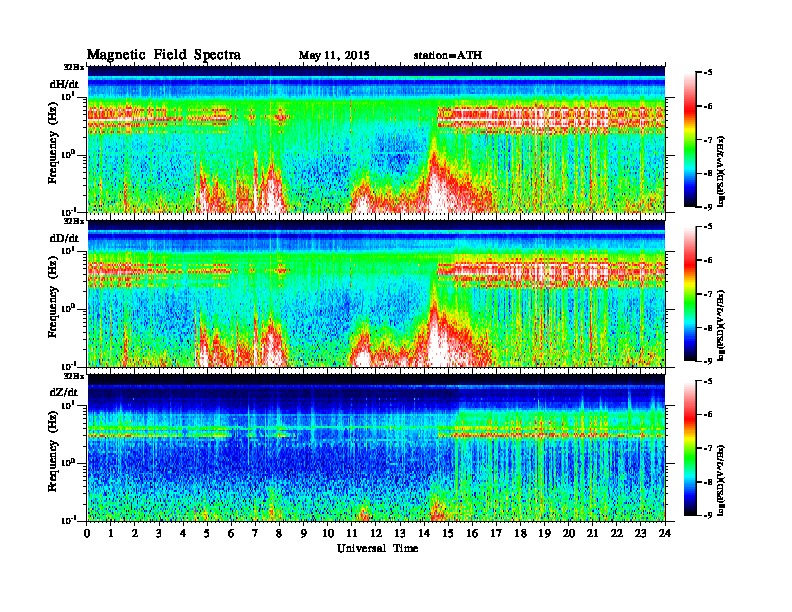Click the dZ/dt panel colorbar
This screenshot has width=792, height=612.
point(689,448)
